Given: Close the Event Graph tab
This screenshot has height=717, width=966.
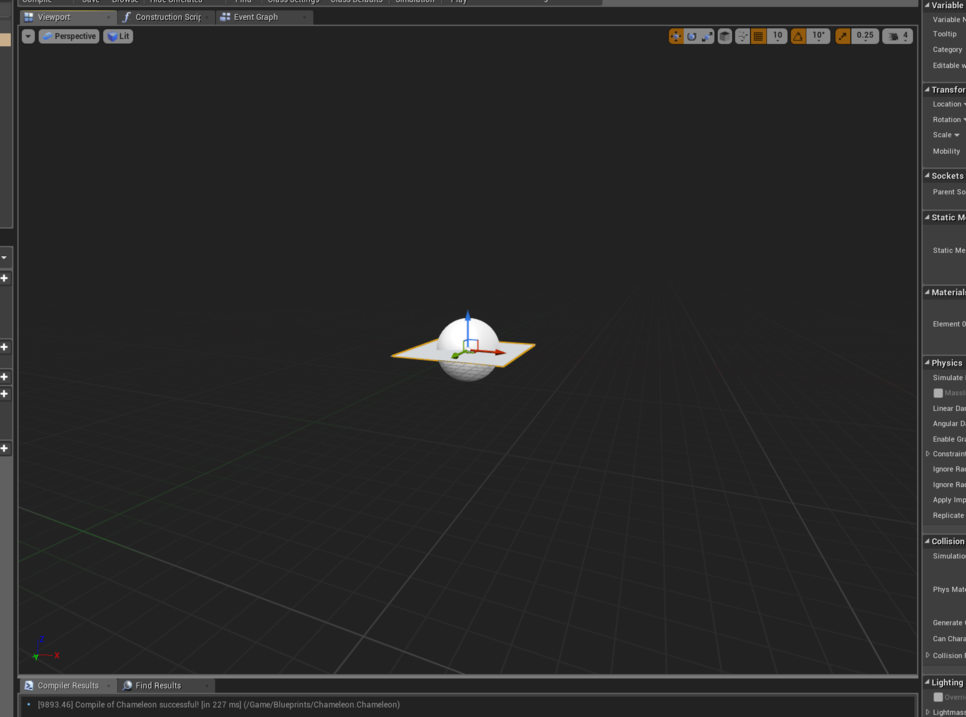Looking at the screenshot, I should coord(304,17).
